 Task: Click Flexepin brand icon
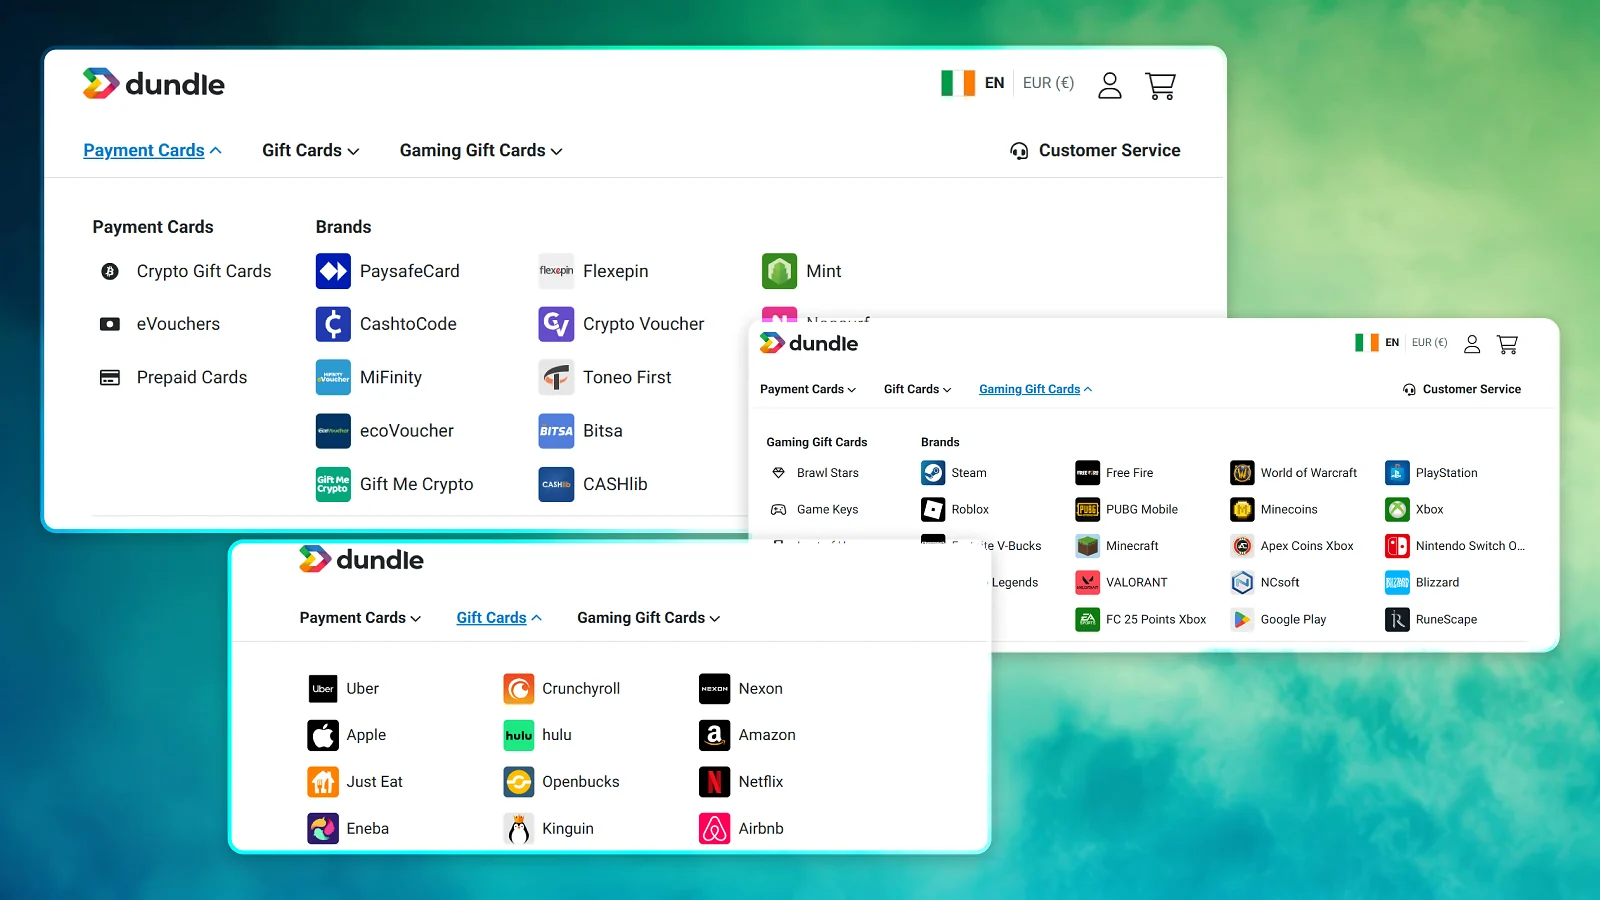[x=556, y=271]
